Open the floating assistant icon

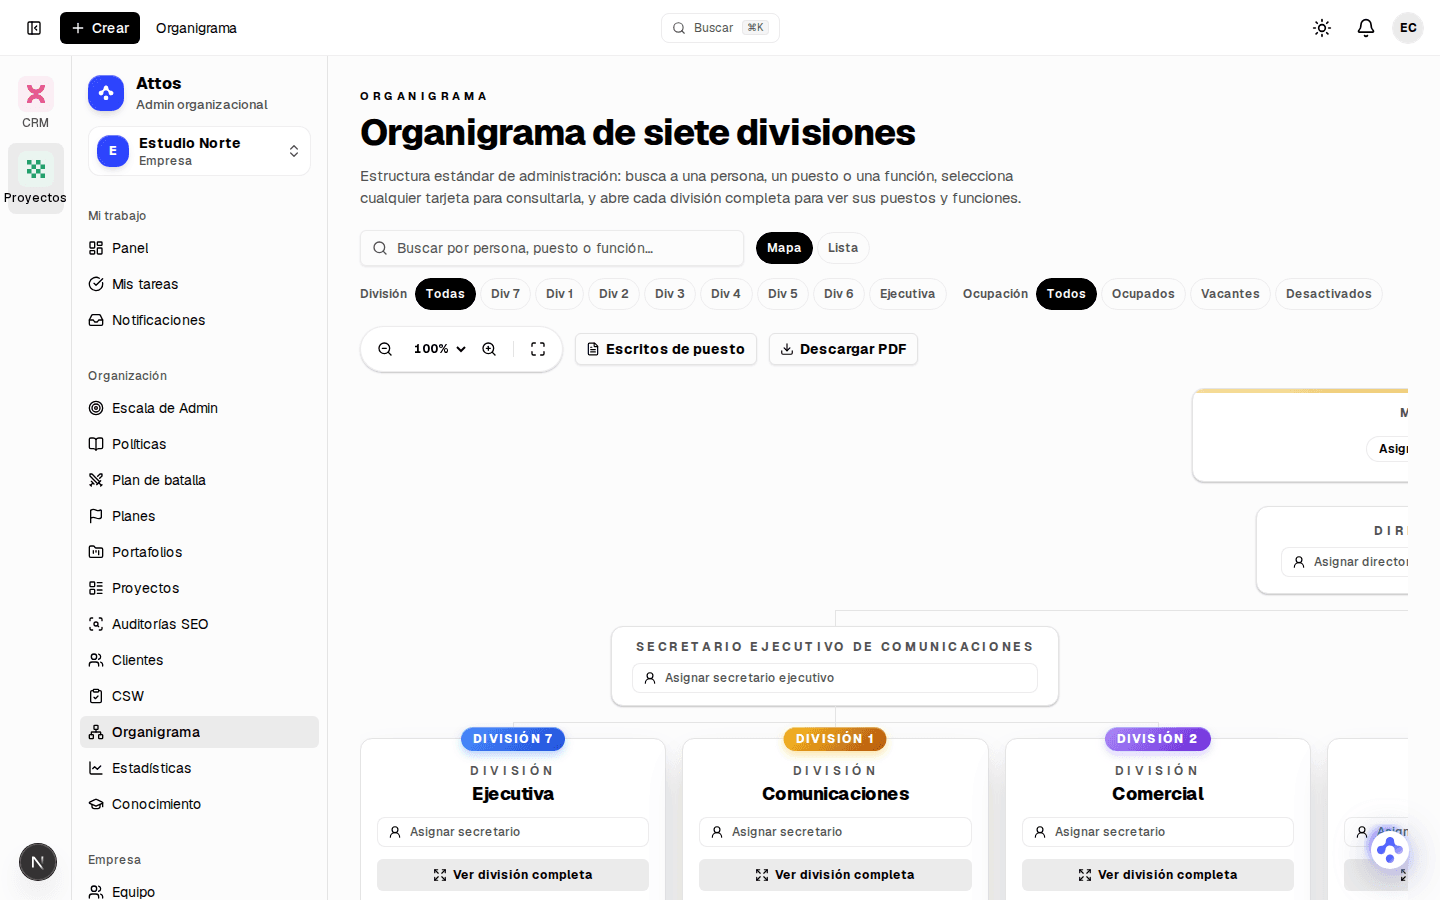(x=1389, y=850)
